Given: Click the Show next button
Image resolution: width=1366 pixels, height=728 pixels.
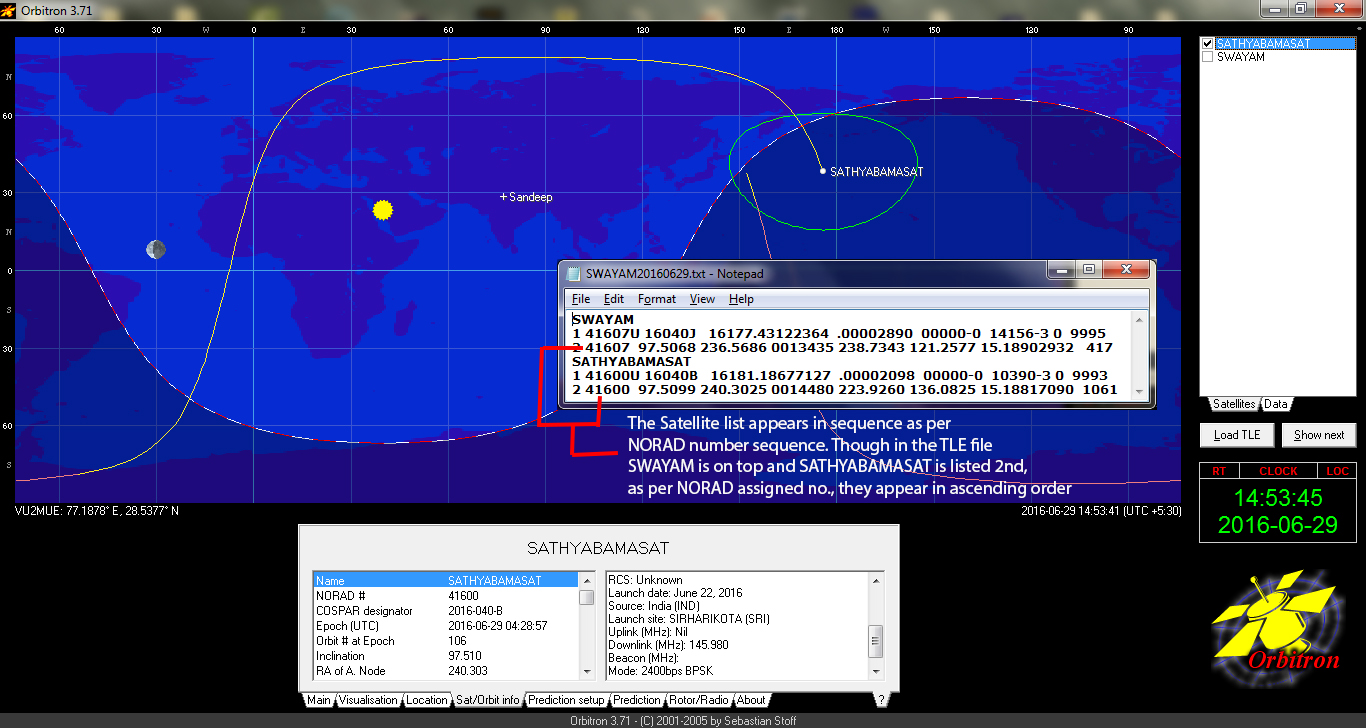Looking at the screenshot, I should [1319, 435].
